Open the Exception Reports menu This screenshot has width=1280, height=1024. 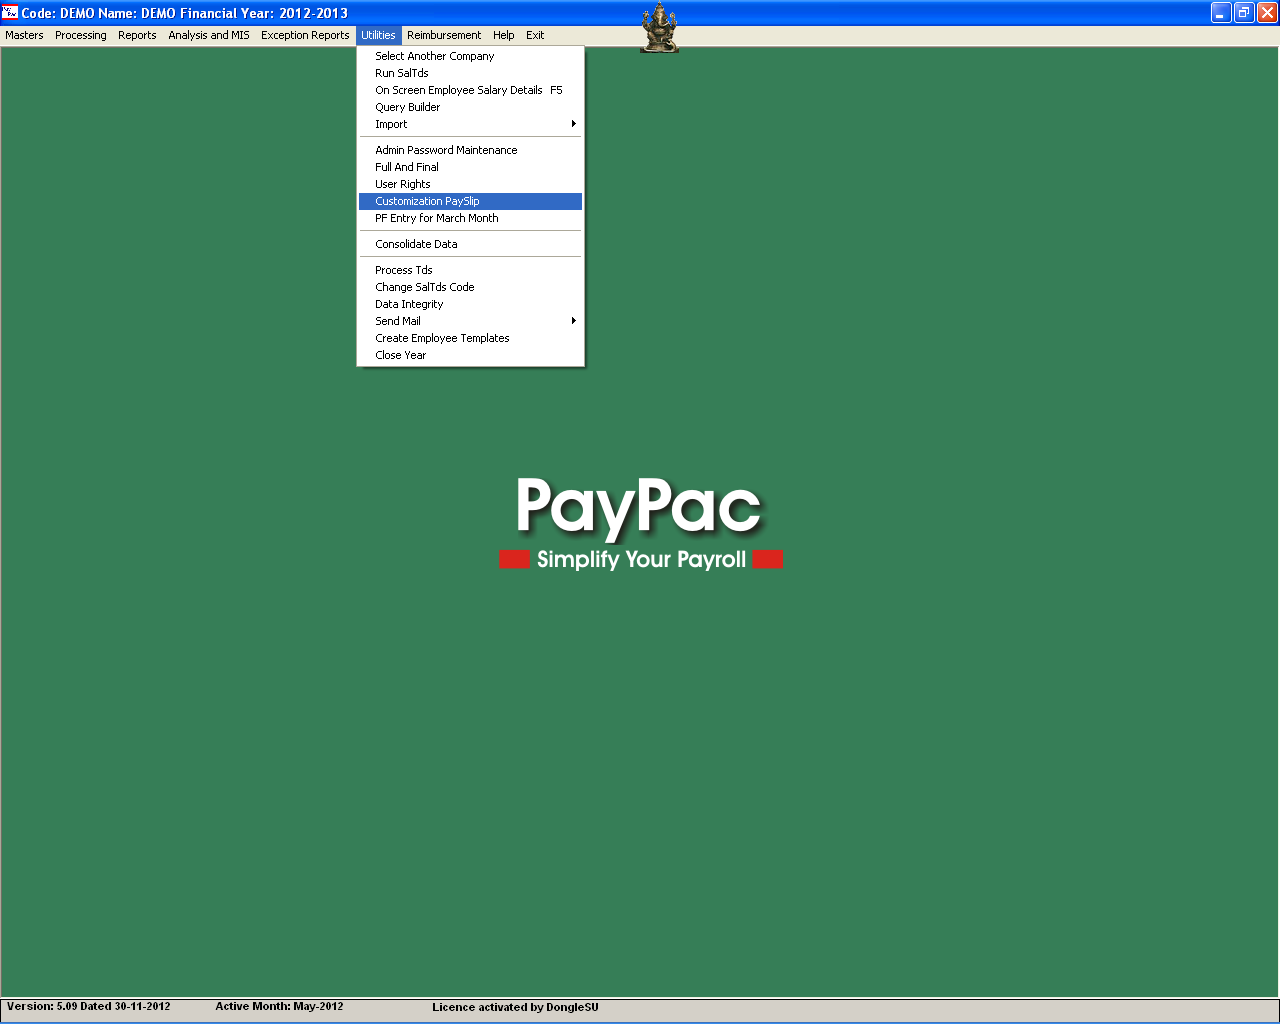[305, 35]
